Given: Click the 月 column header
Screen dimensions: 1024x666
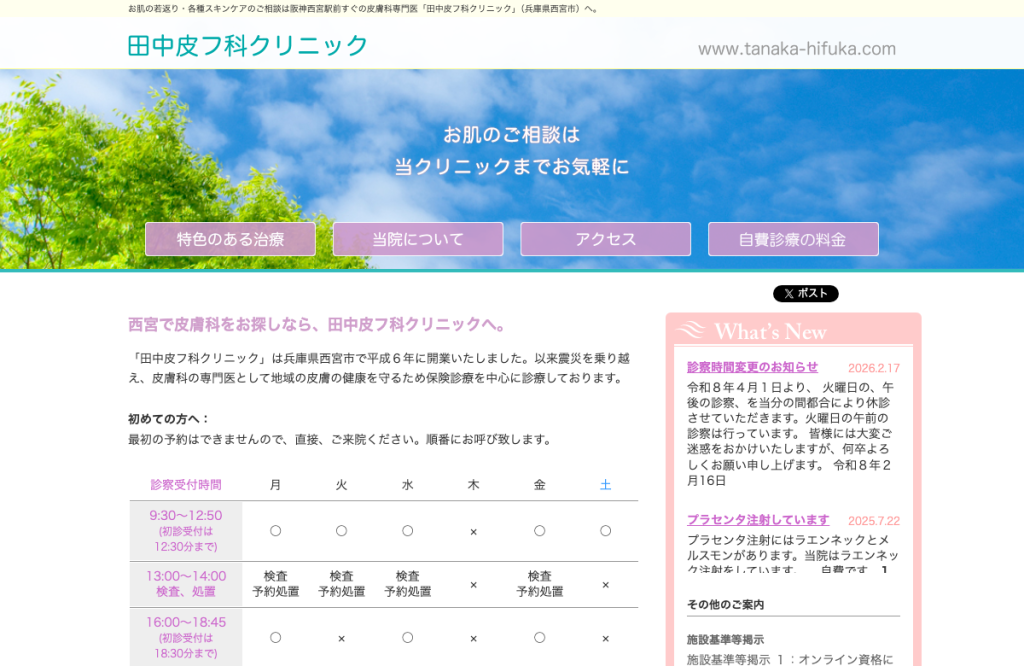Looking at the screenshot, I should [276, 484].
